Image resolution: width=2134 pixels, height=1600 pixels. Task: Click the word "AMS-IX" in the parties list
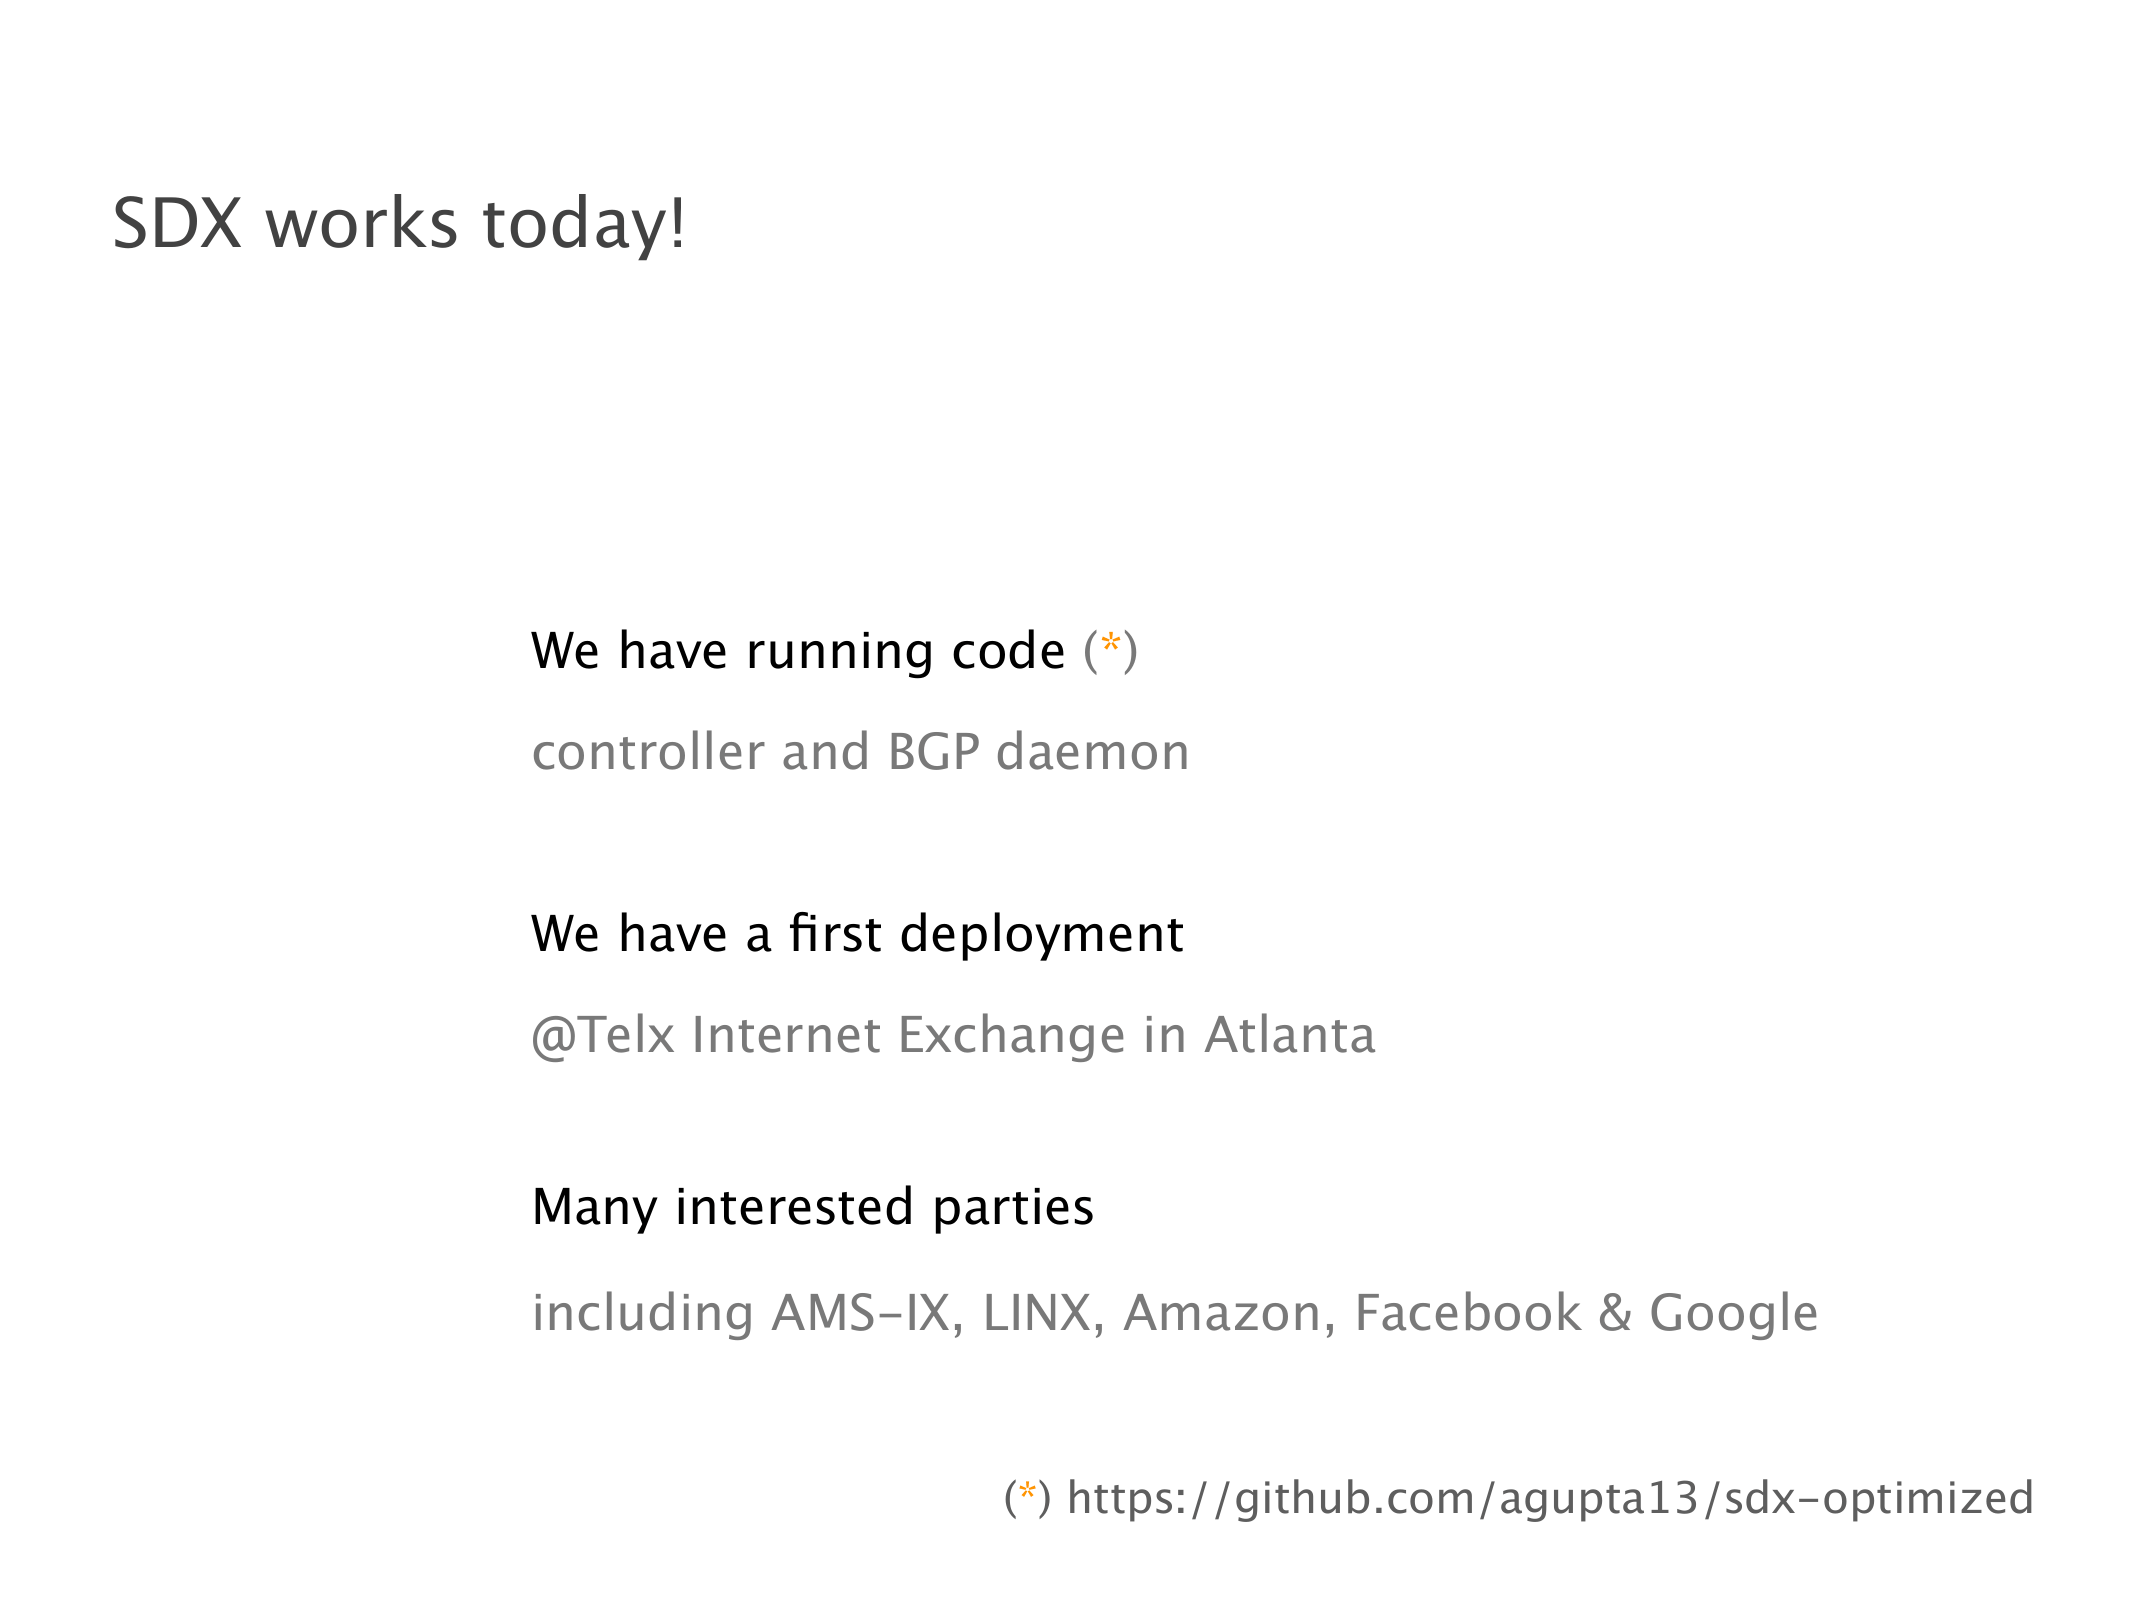click(860, 1313)
